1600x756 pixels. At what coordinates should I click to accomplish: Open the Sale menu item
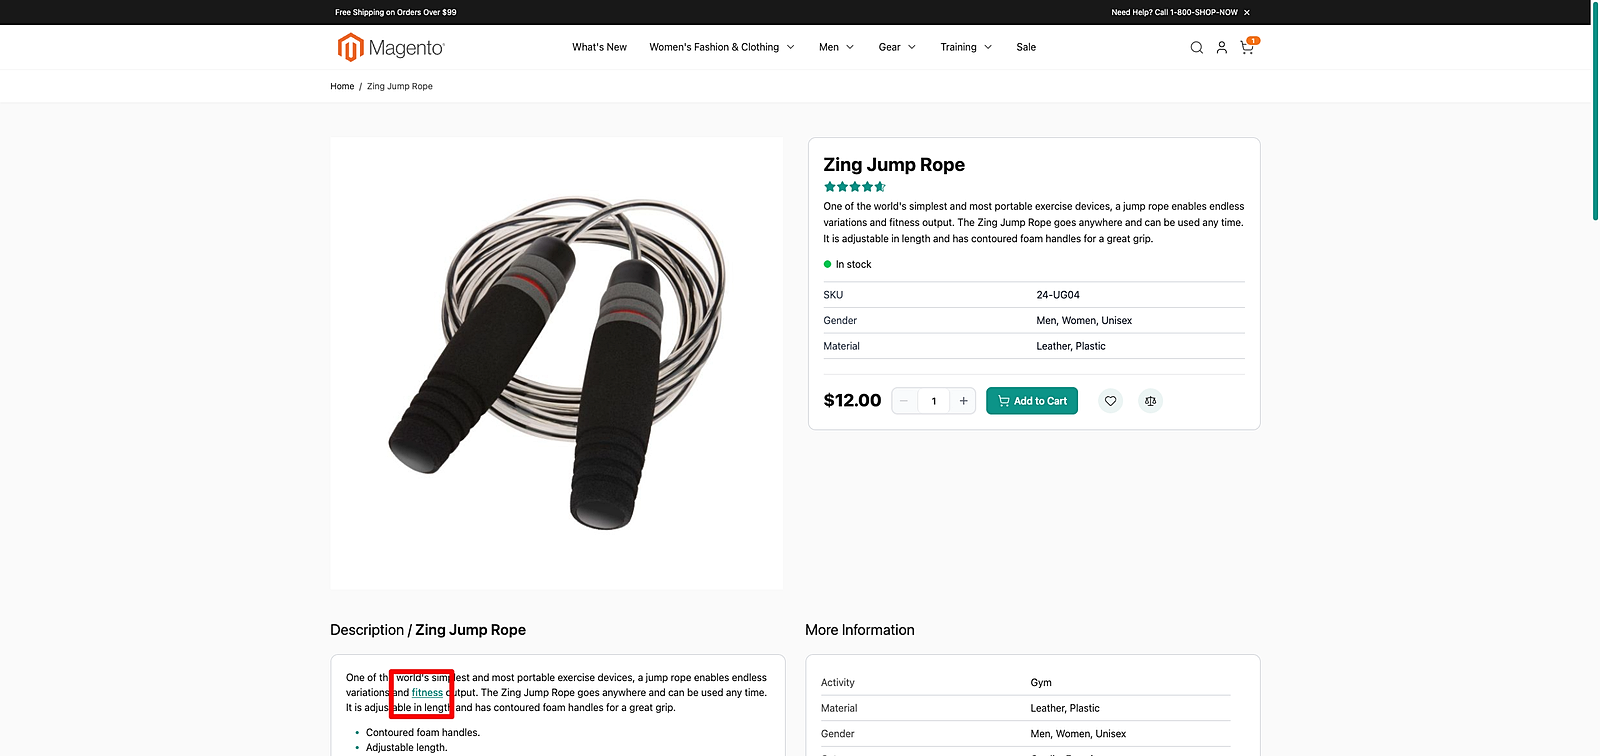pos(1026,47)
